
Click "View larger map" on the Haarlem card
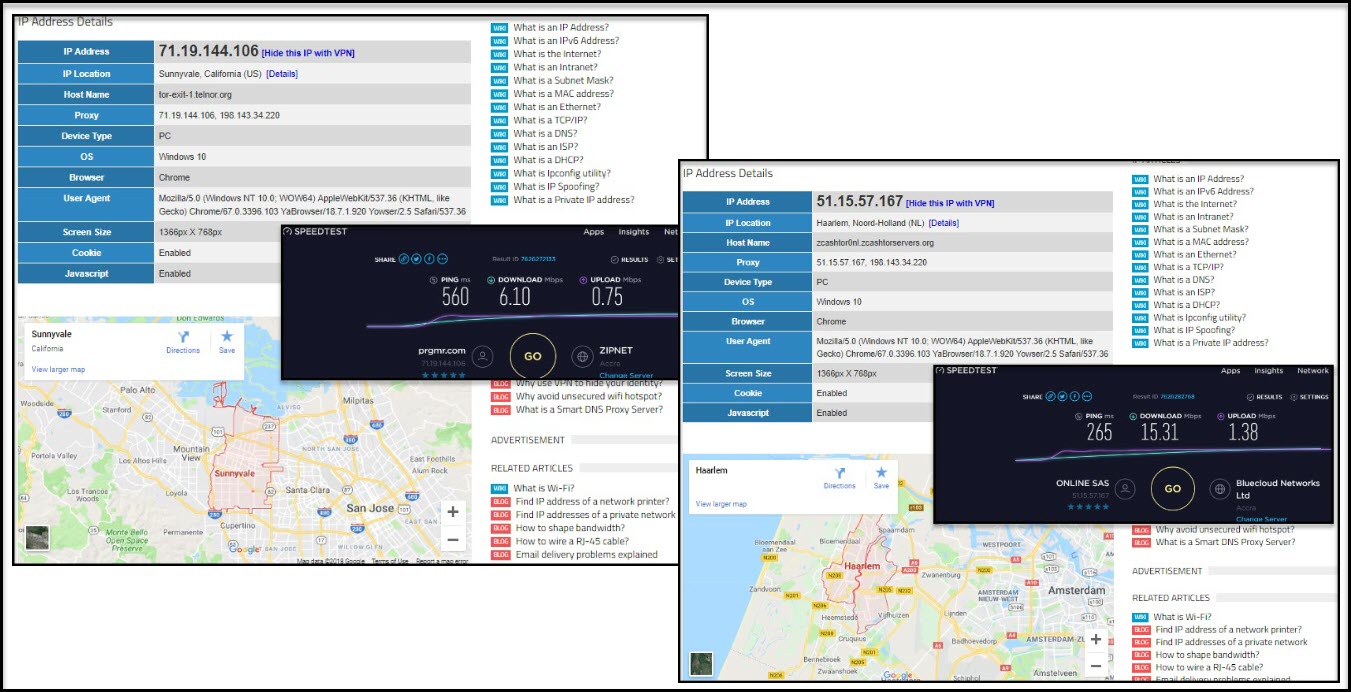pos(721,504)
